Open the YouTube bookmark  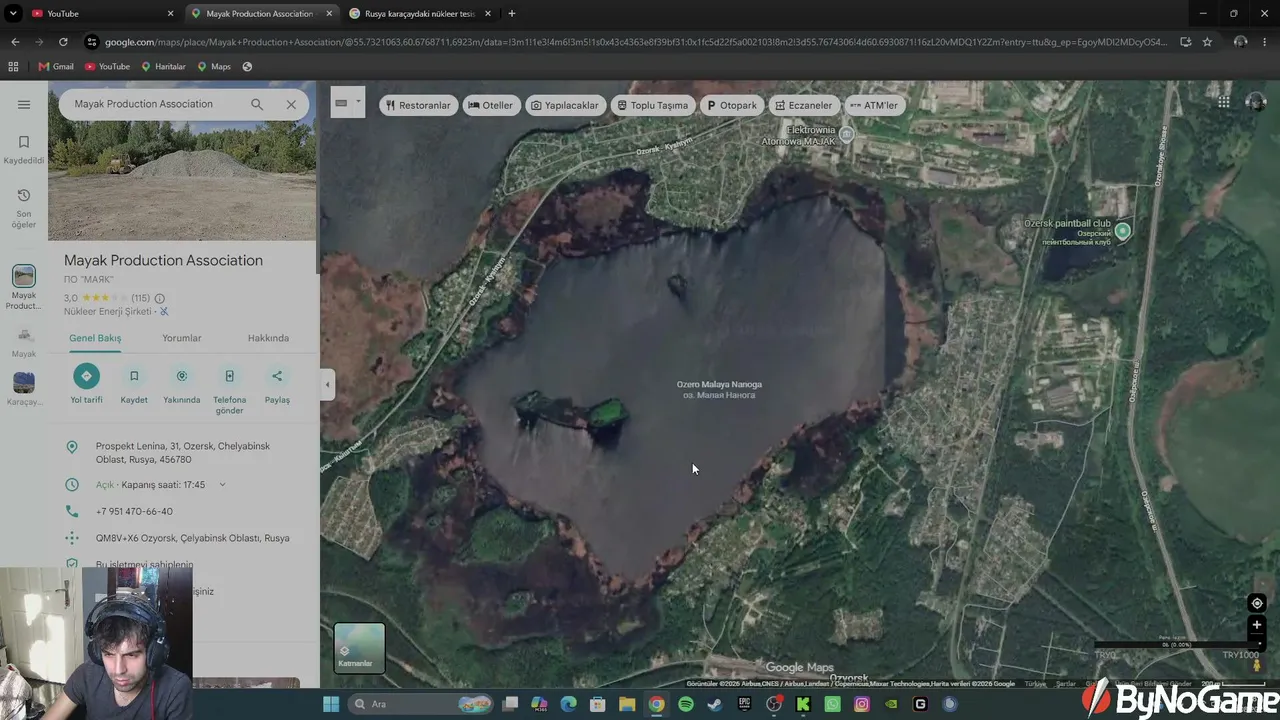click(x=107, y=67)
